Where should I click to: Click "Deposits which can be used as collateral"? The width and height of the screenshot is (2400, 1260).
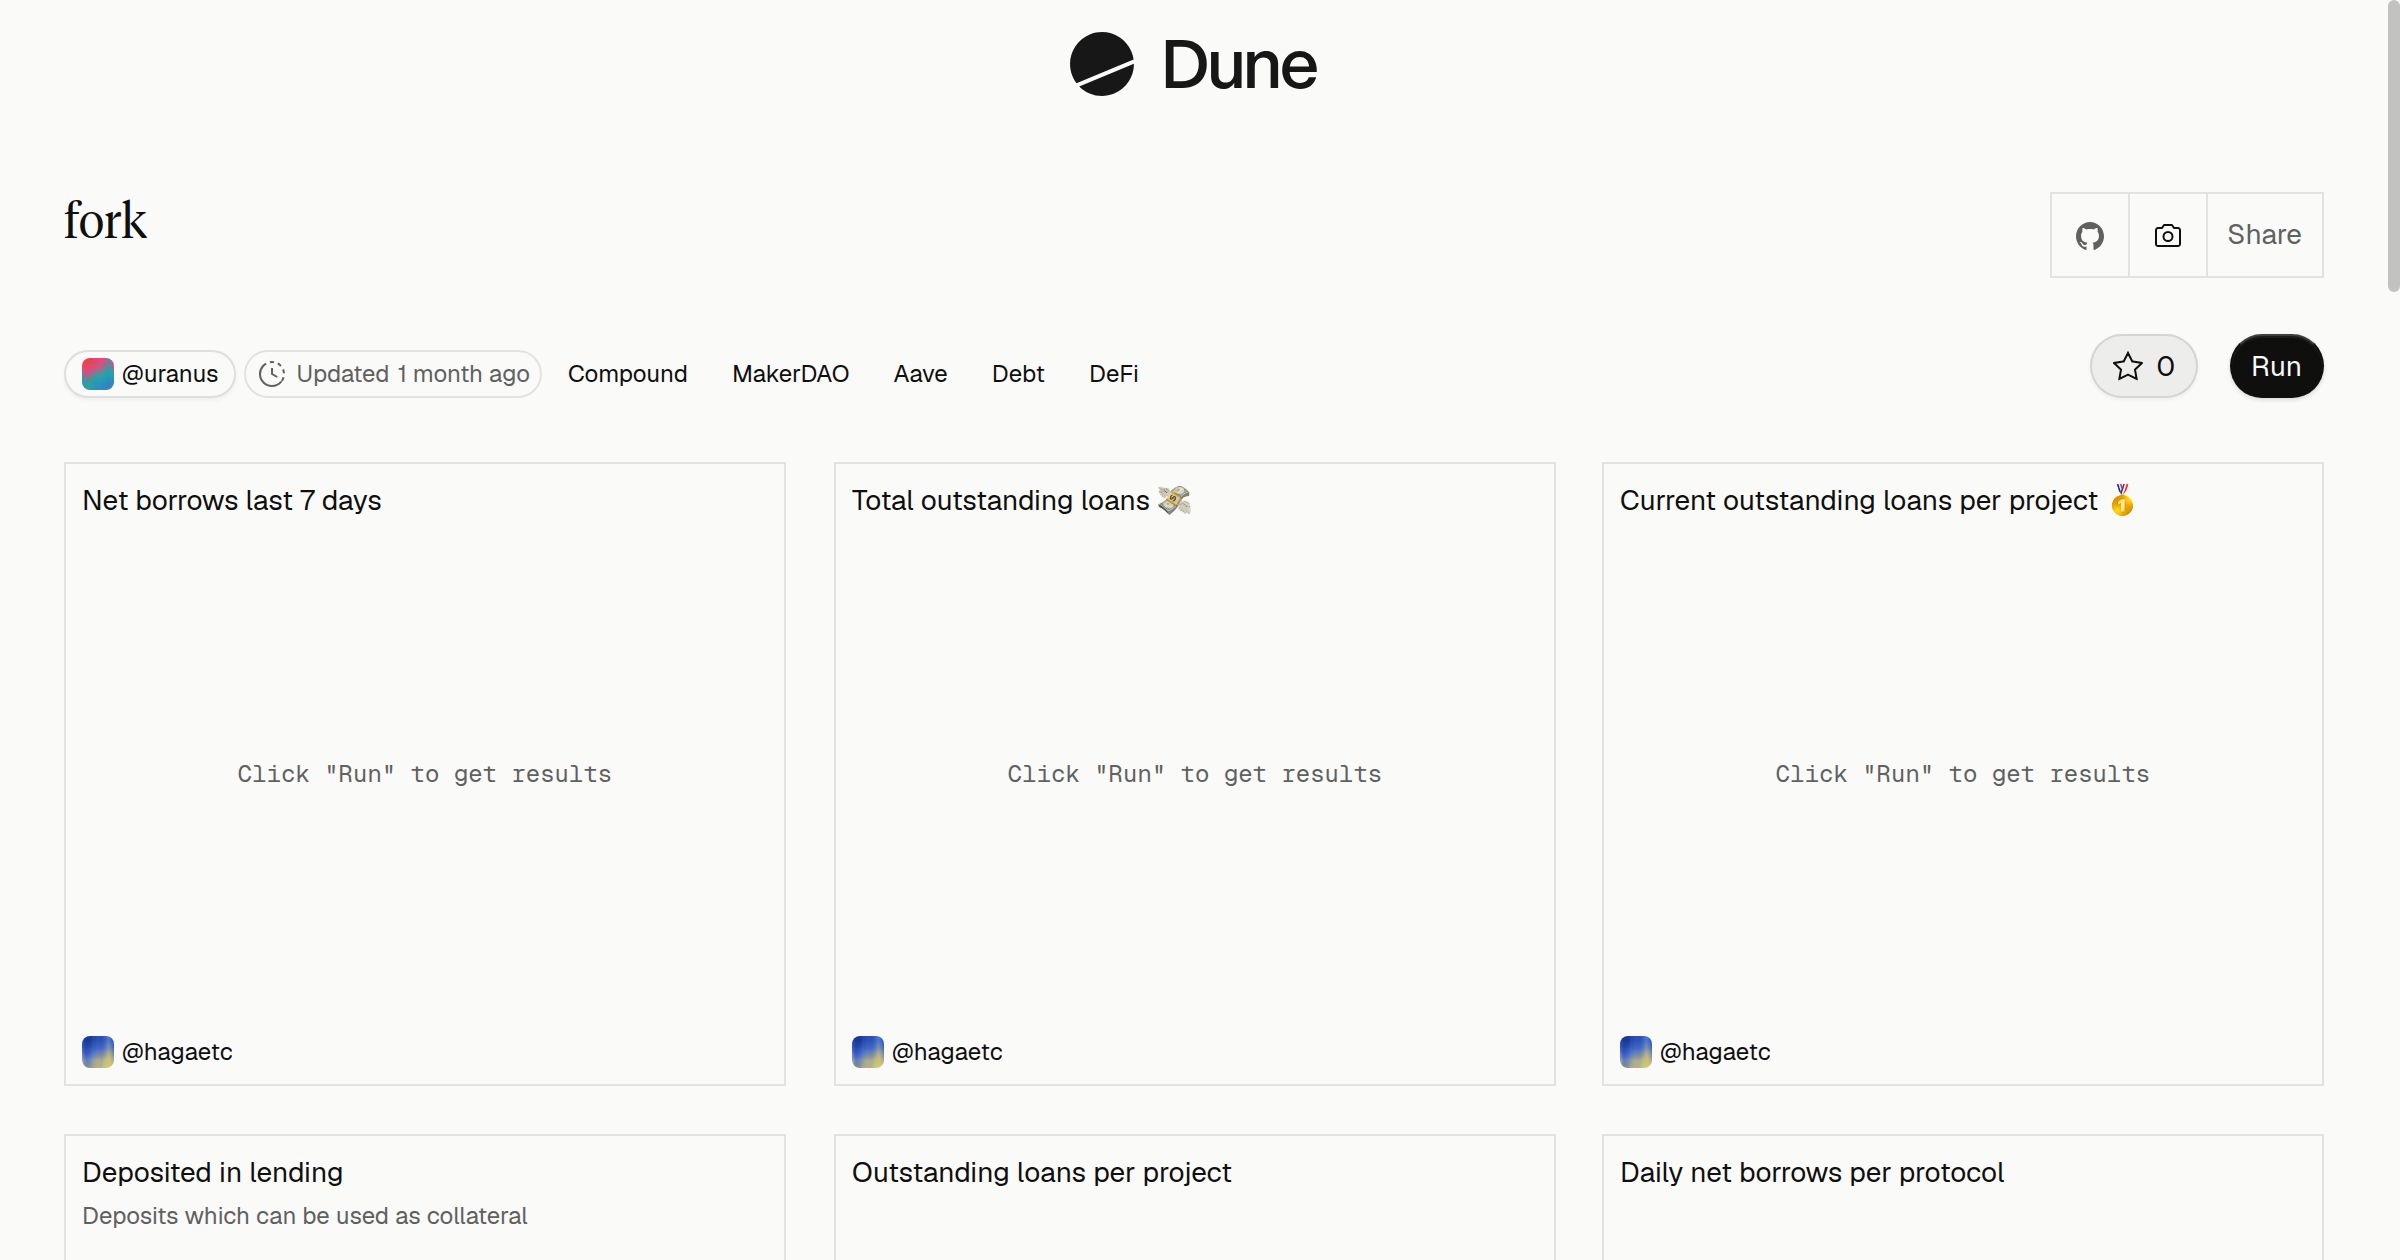(304, 1216)
